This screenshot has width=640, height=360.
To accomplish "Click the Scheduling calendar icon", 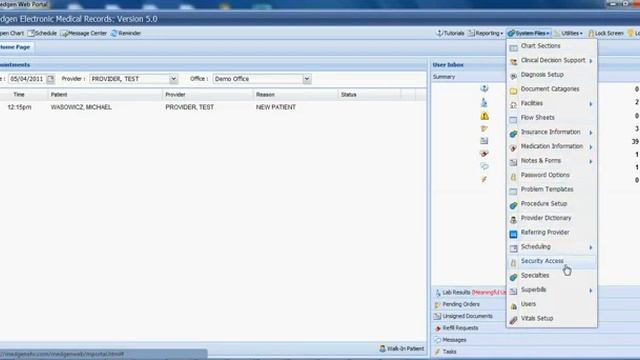I will tap(513, 248).
